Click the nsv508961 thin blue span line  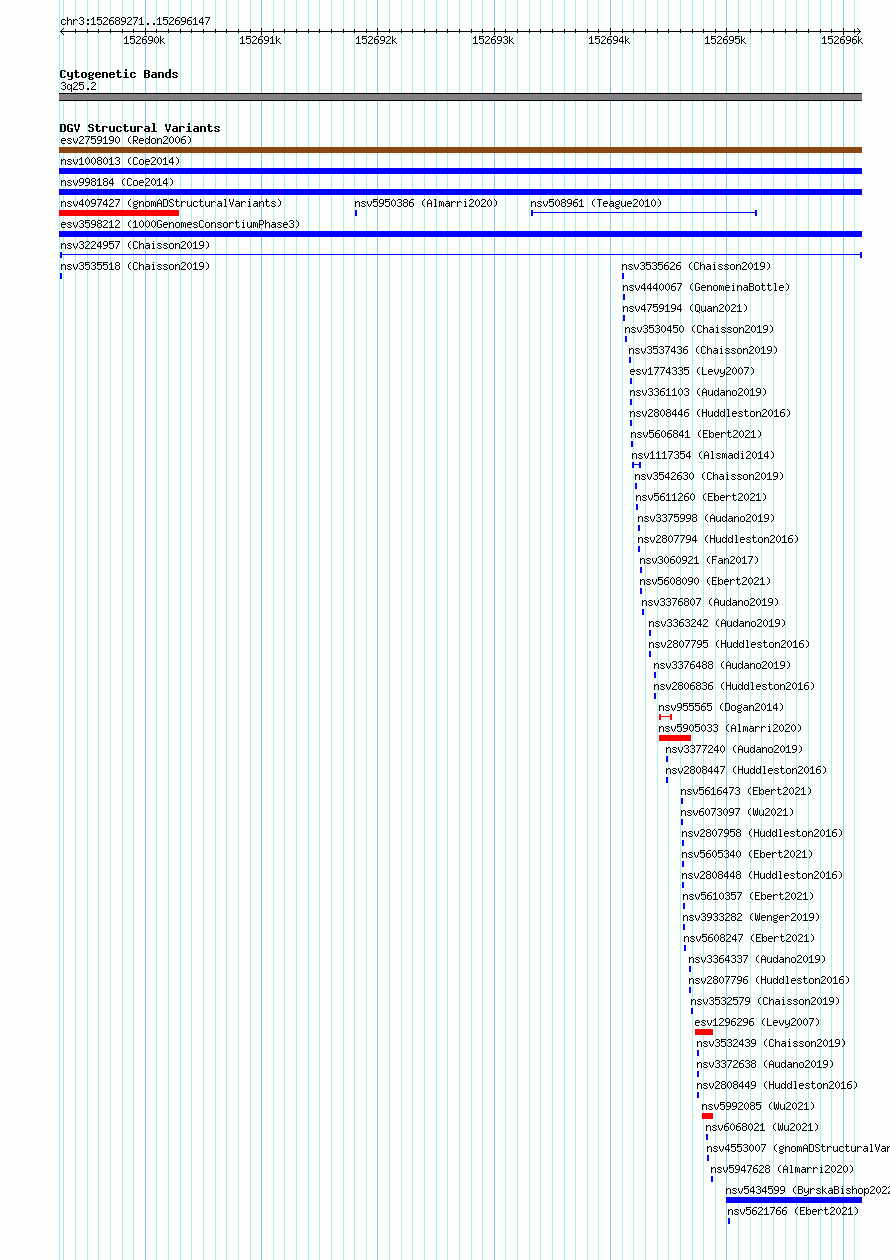click(644, 213)
